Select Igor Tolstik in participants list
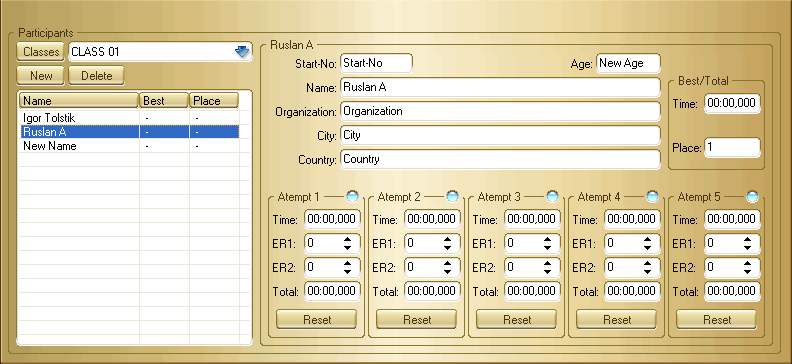The height and width of the screenshot is (364, 792). coord(129,118)
